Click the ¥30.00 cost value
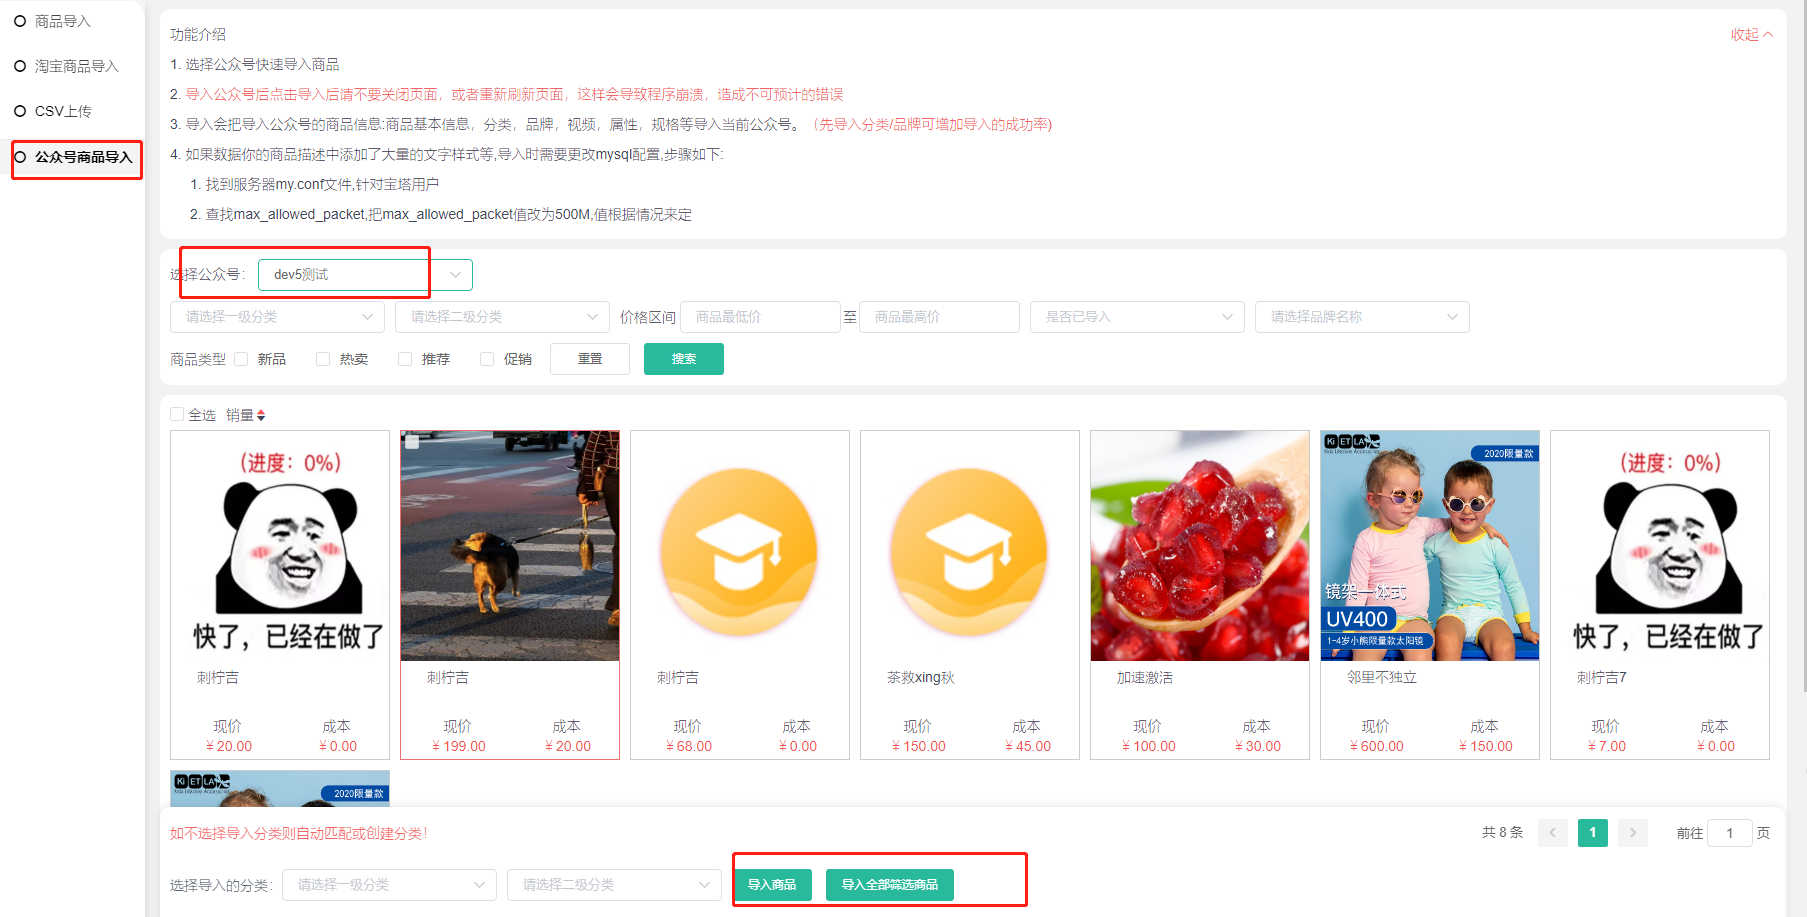The height and width of the screenshot is (917, 1807). (x=1258, y=747)
